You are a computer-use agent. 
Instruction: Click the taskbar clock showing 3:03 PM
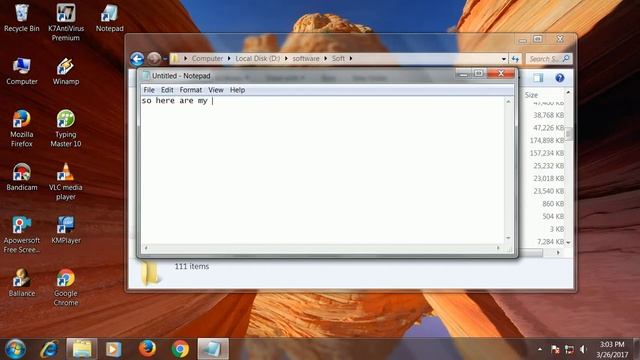click(x=612, y=349)
